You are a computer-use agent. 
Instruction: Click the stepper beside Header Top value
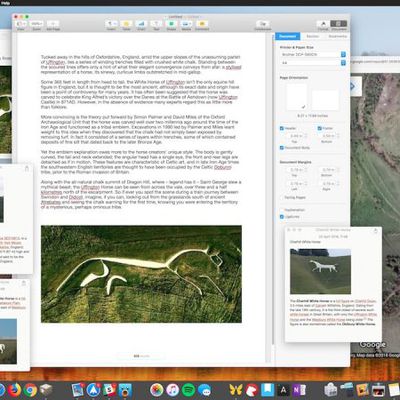(305, 136)
